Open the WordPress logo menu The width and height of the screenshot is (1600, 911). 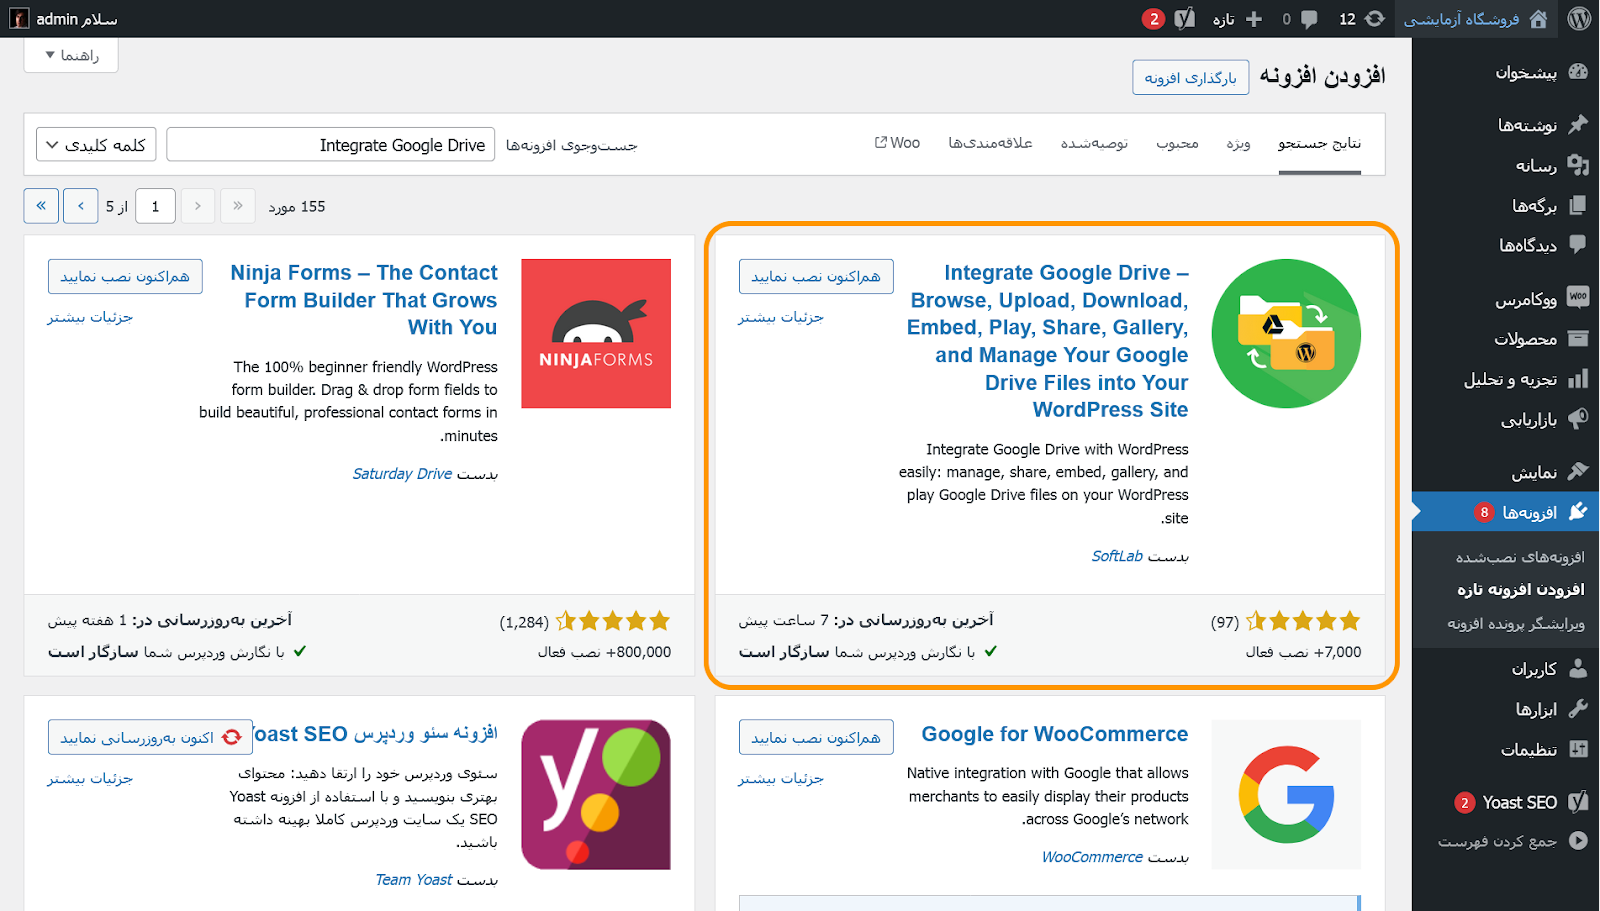(x=1579, y=19)
